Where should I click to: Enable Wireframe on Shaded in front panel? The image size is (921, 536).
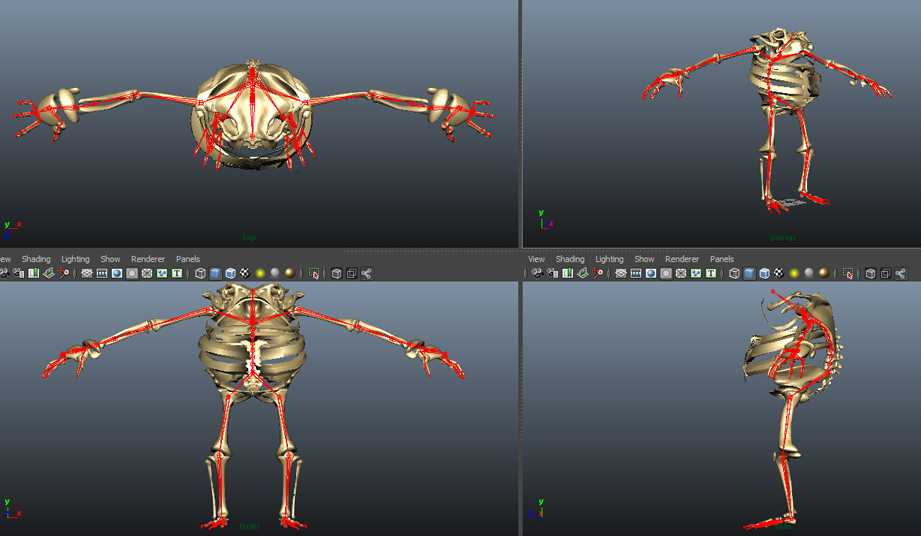point(230,273)
